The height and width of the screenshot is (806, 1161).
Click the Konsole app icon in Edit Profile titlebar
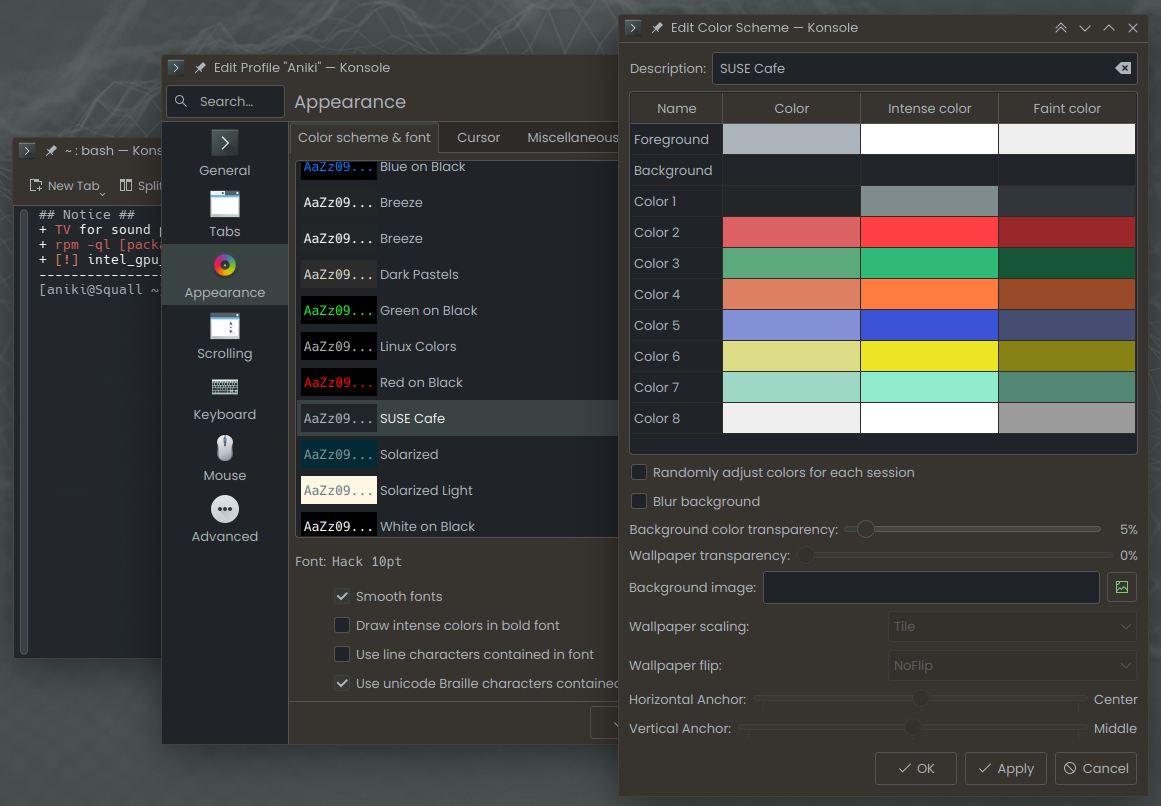coord(175,67)
